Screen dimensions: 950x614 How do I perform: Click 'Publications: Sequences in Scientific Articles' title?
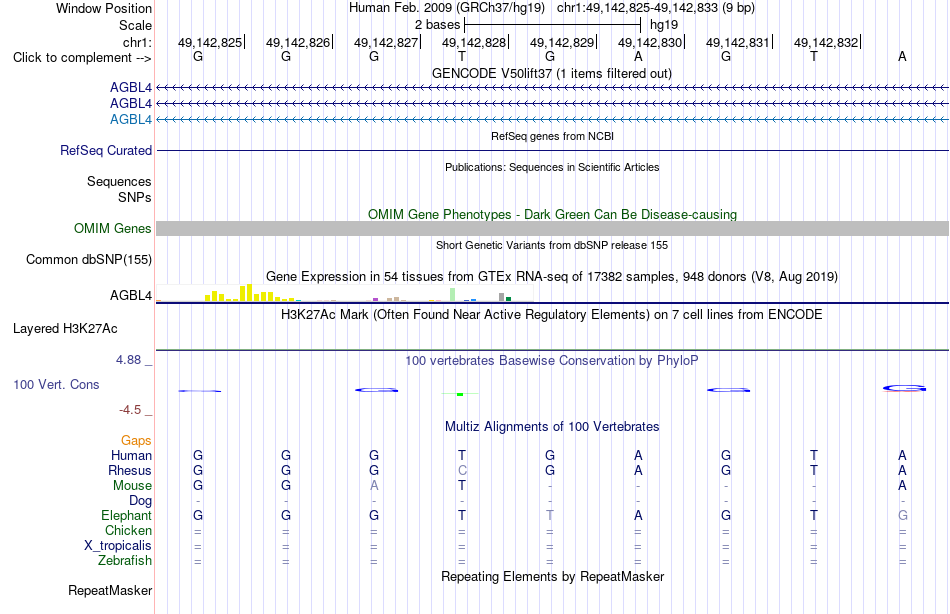point(552,167)
